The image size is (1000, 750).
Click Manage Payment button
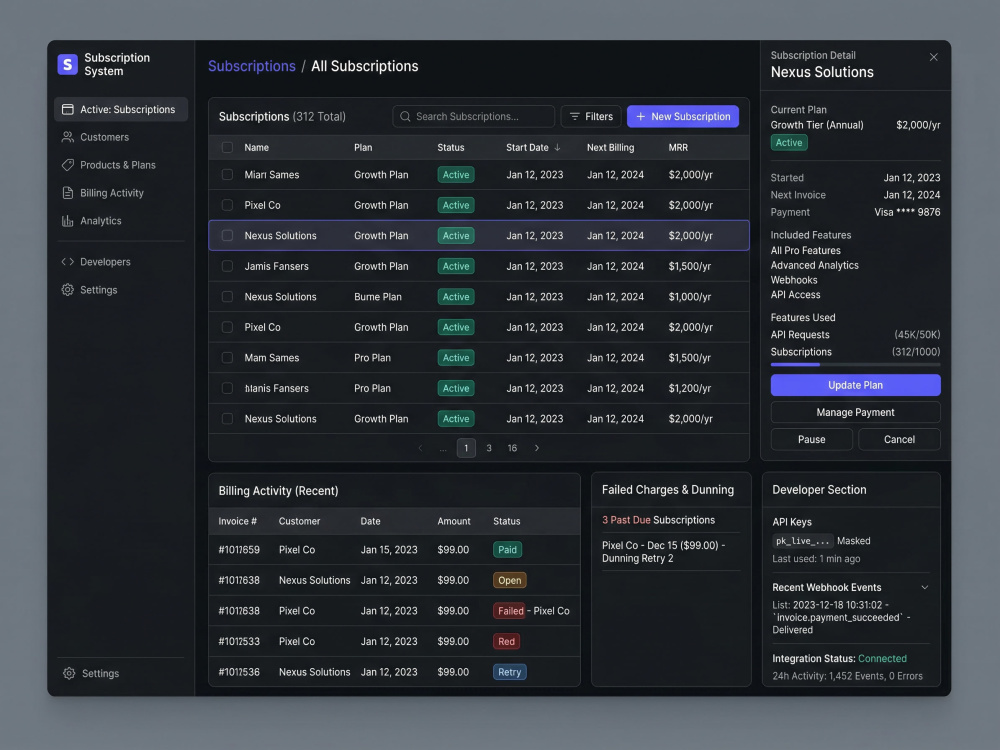click(x=855, y=413)
